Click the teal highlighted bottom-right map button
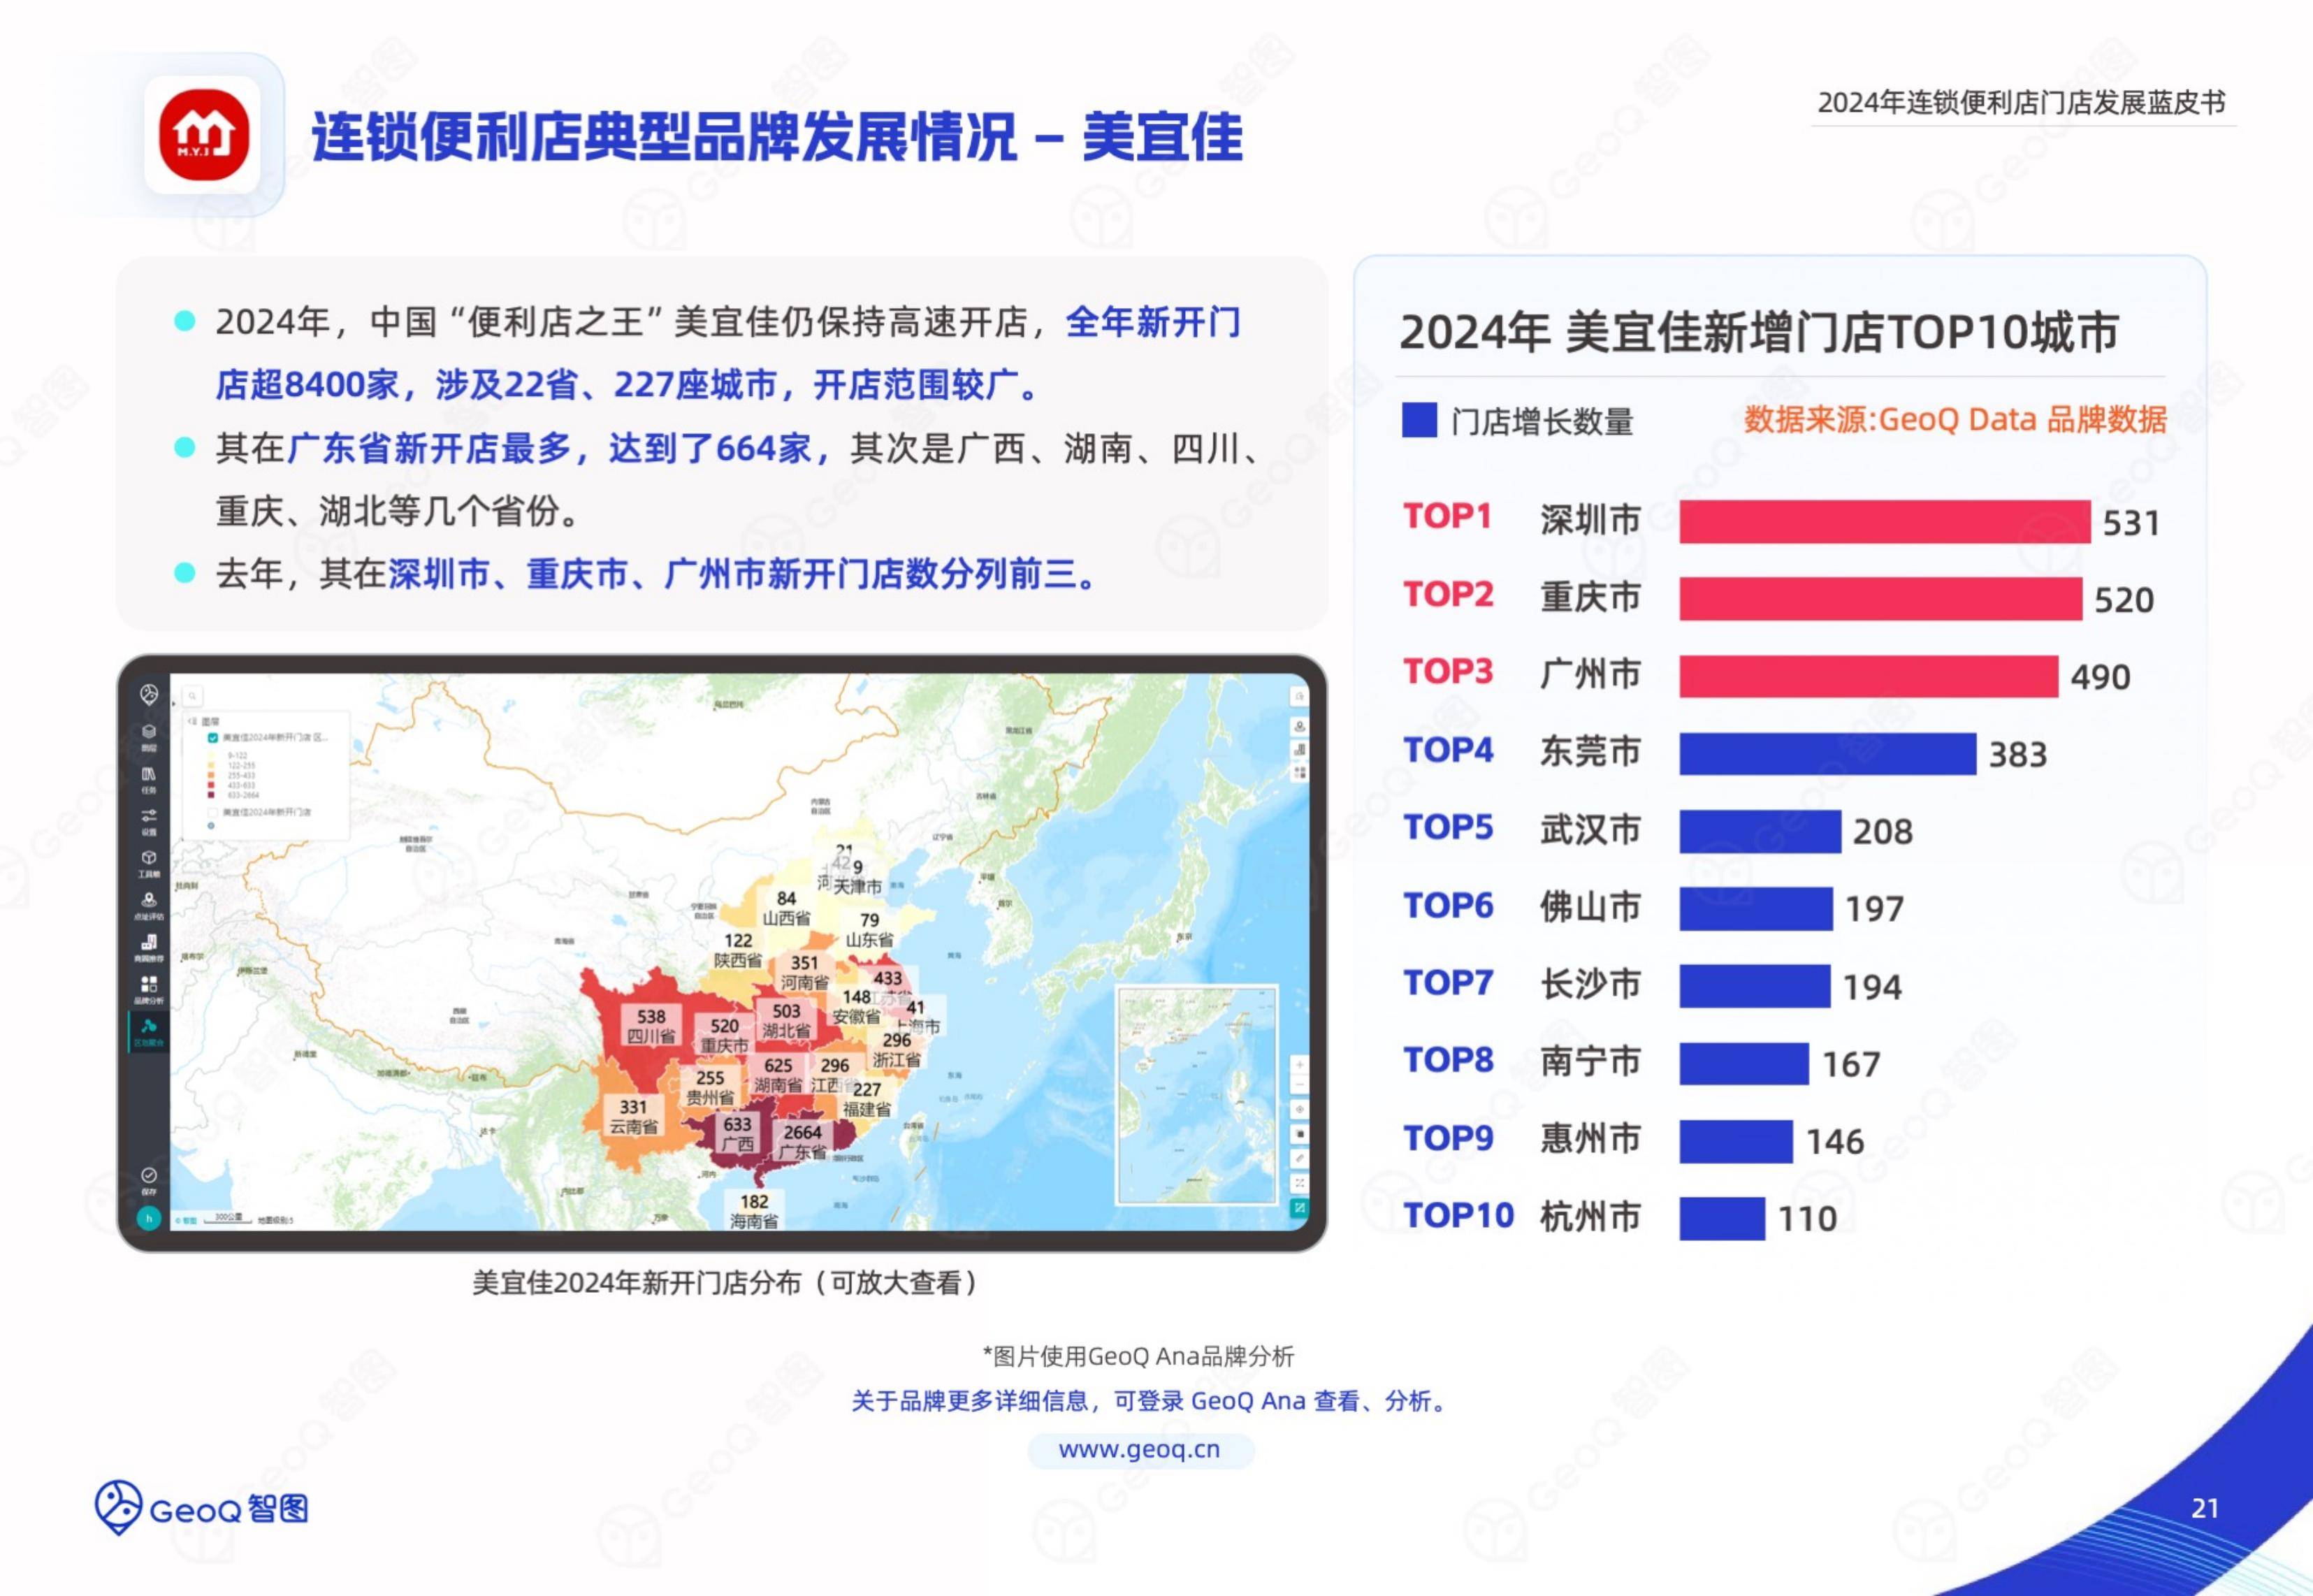This screenshot has height=1596, width=2313. click(x=1299, y=1207)
